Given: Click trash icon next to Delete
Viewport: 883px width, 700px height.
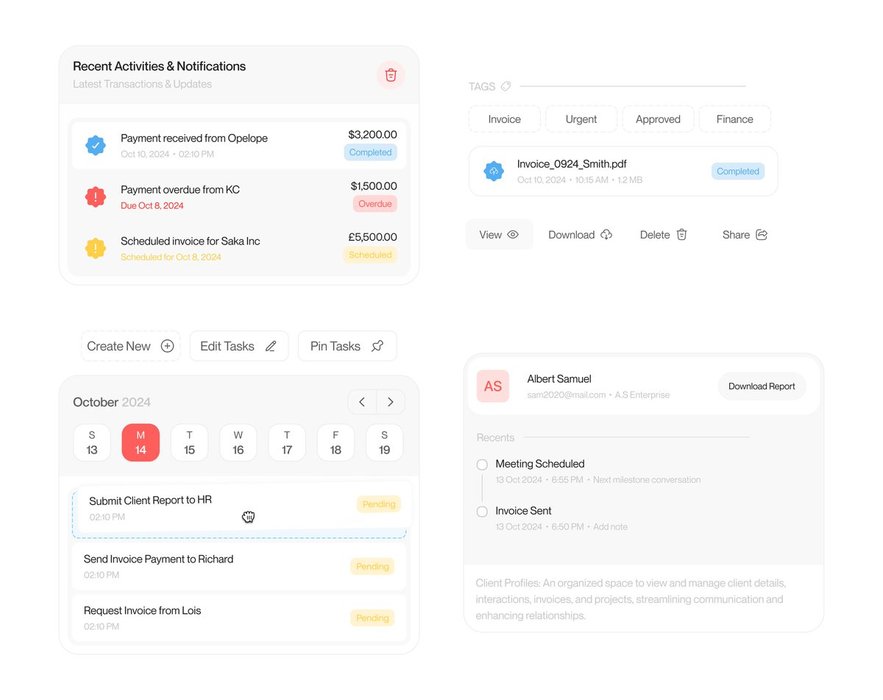Looking at the screenshot, I should [681, 235].
